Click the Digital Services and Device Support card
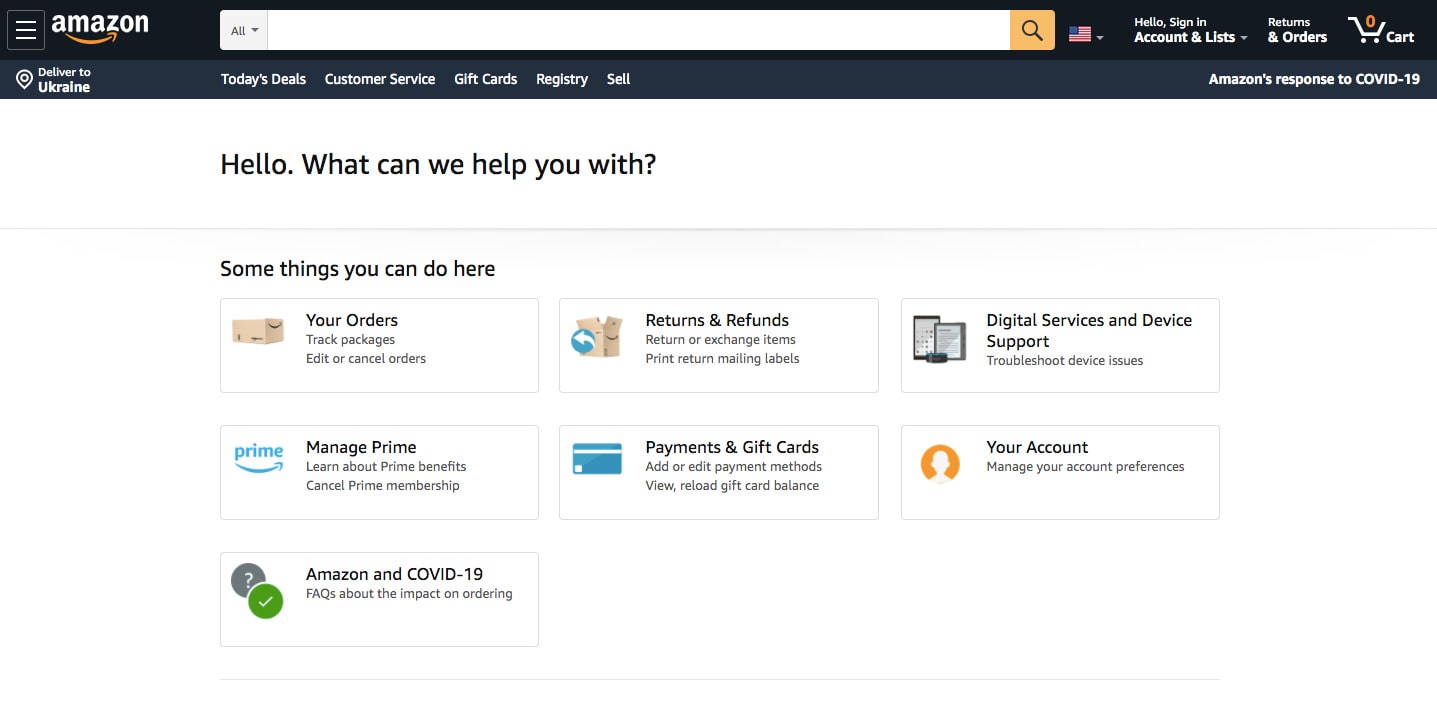Viewport: 1437px width, 715px height. point(1059,345)
